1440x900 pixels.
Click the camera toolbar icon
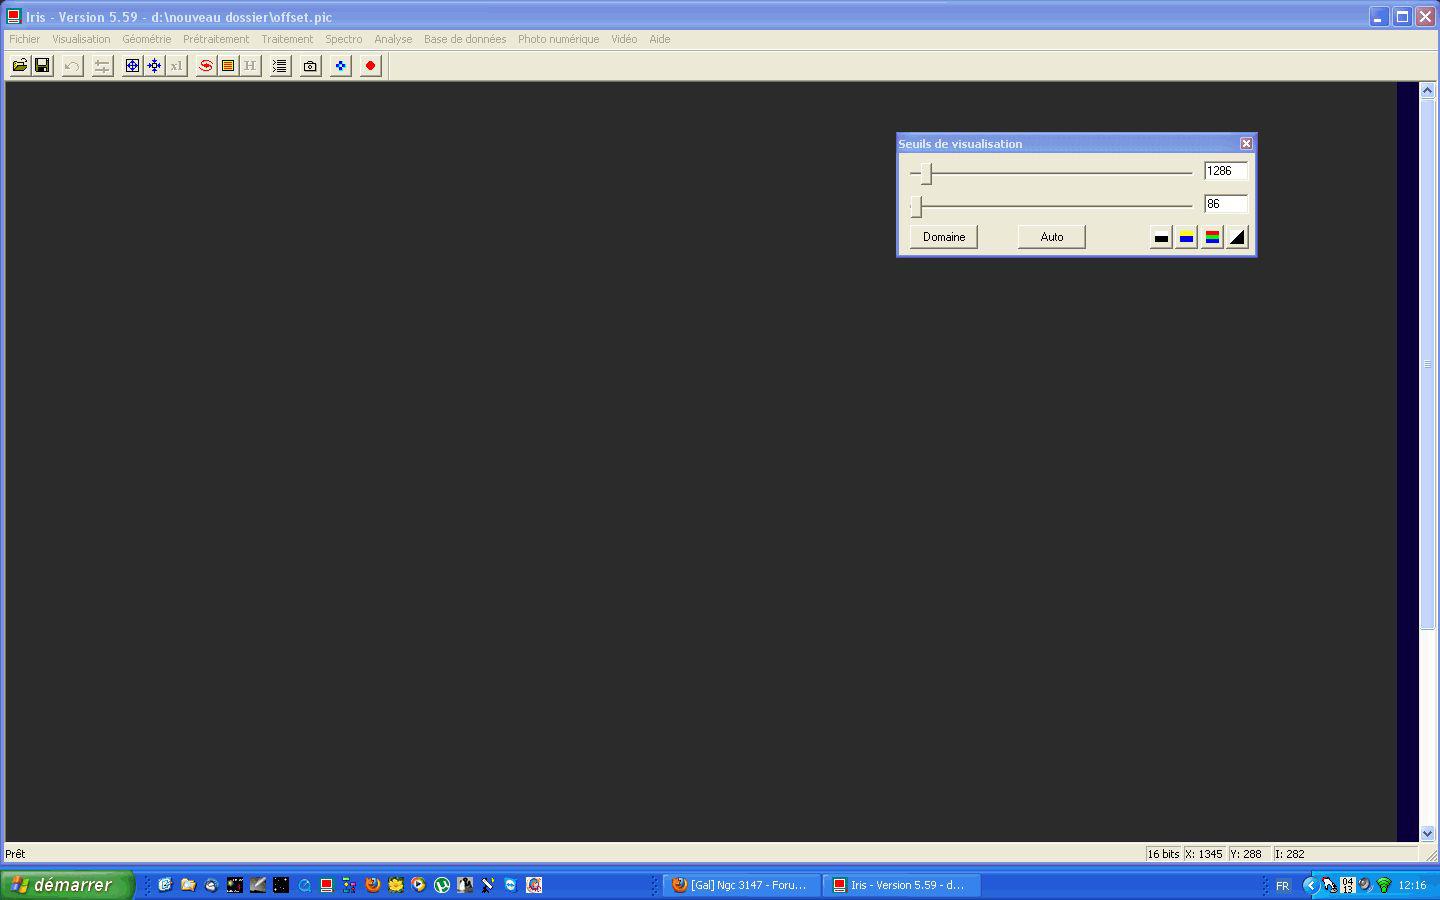[310, 66]
